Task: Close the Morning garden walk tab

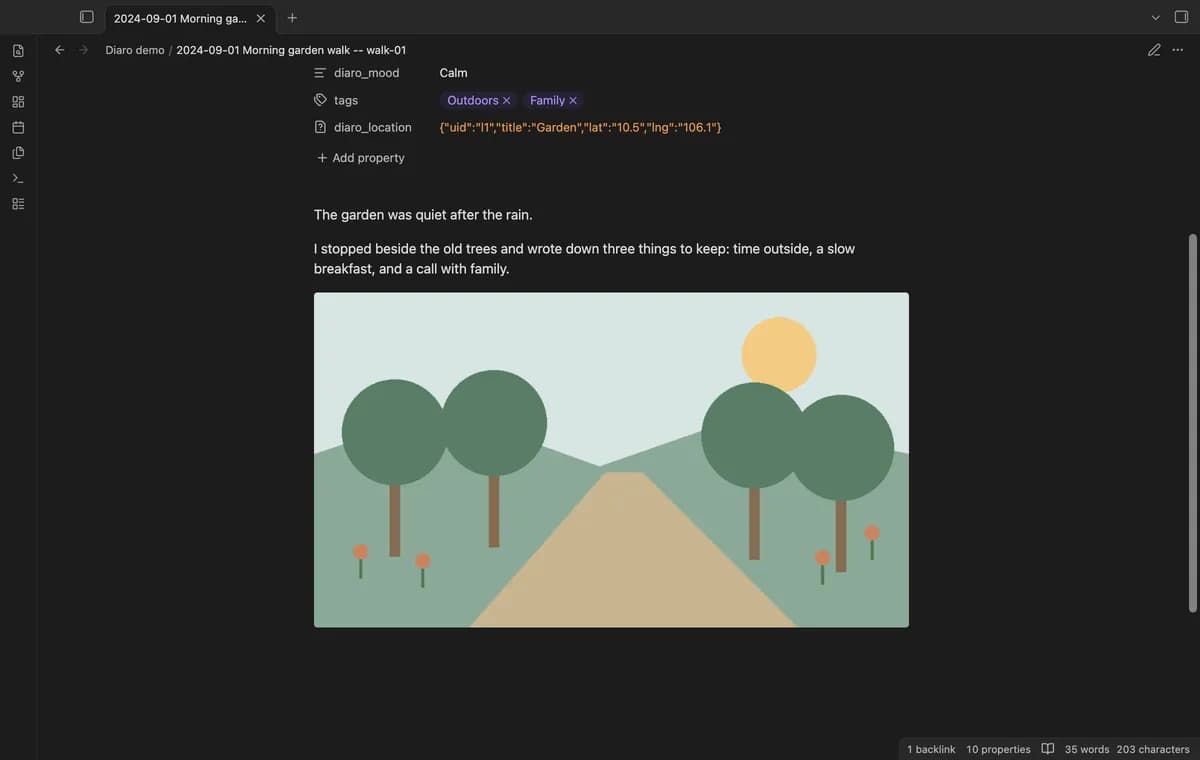Action: click(261, 18)
